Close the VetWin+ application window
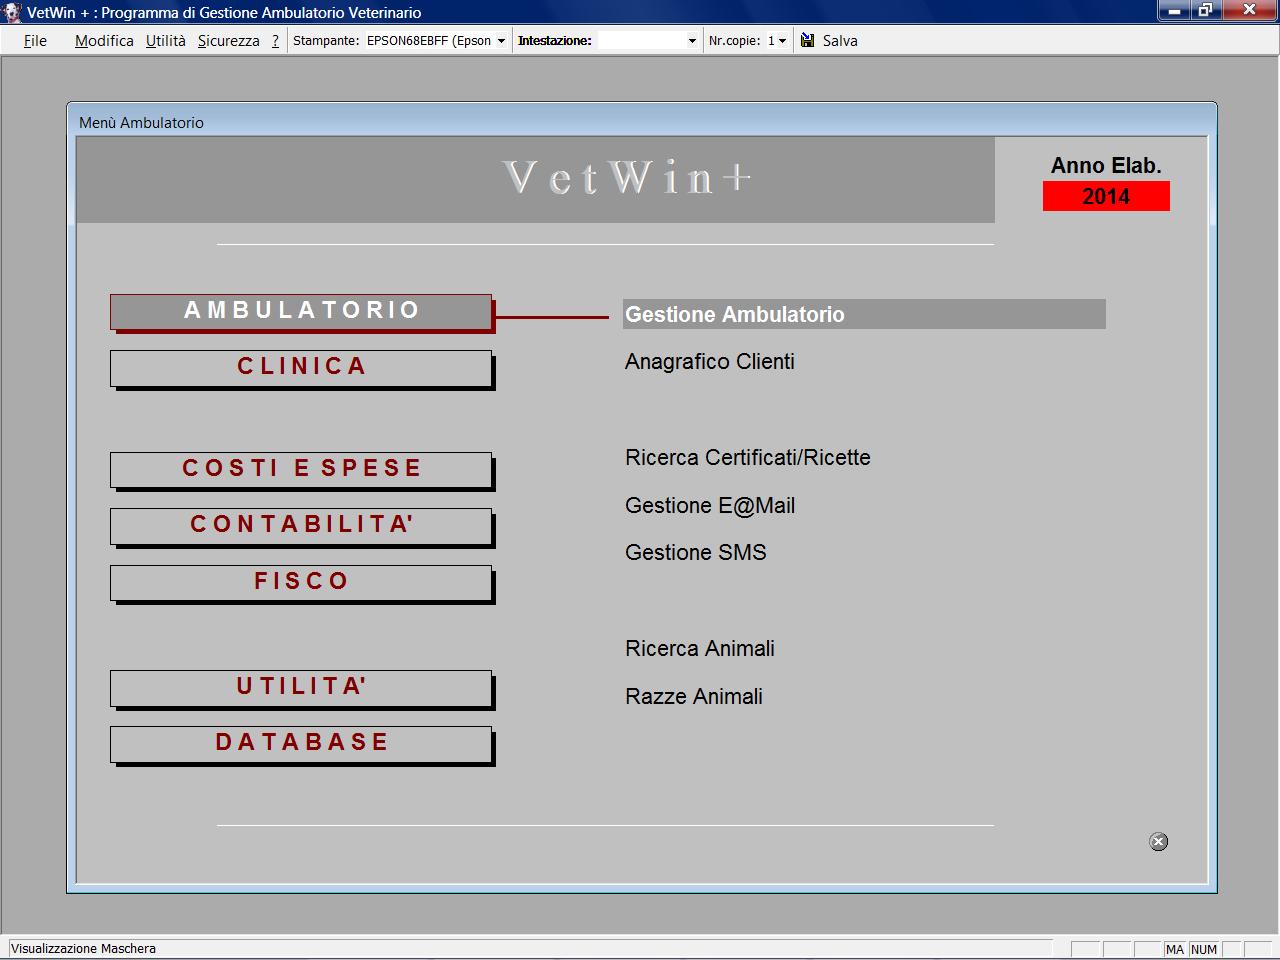The height and width of the screenshot is (960, 1280). click(x=1250, y=11)
